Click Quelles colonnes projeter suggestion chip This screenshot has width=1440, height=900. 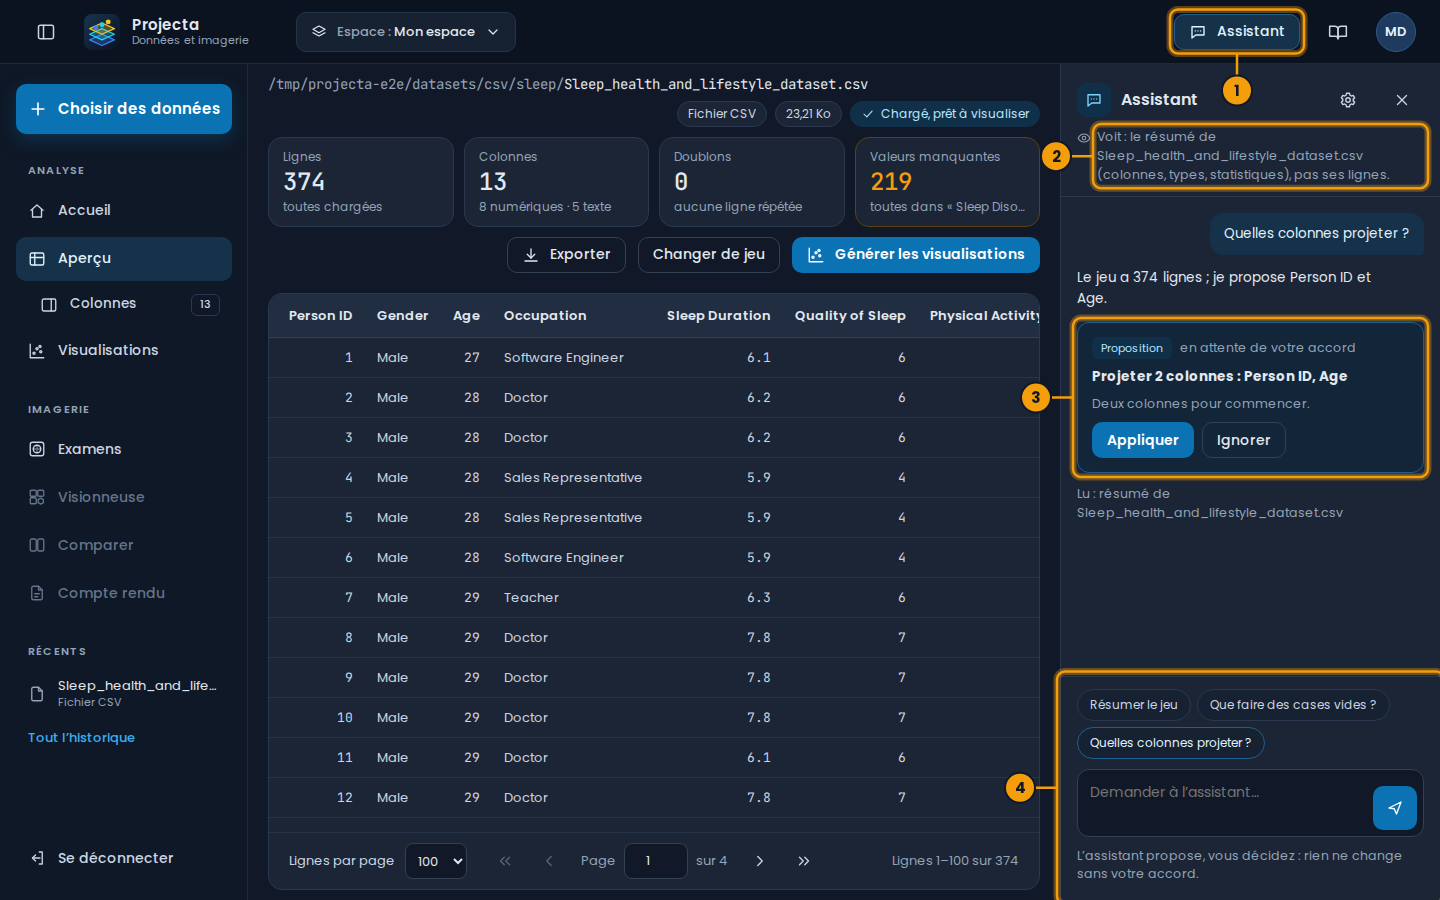pyautogui.click(x=1170, y=743)
